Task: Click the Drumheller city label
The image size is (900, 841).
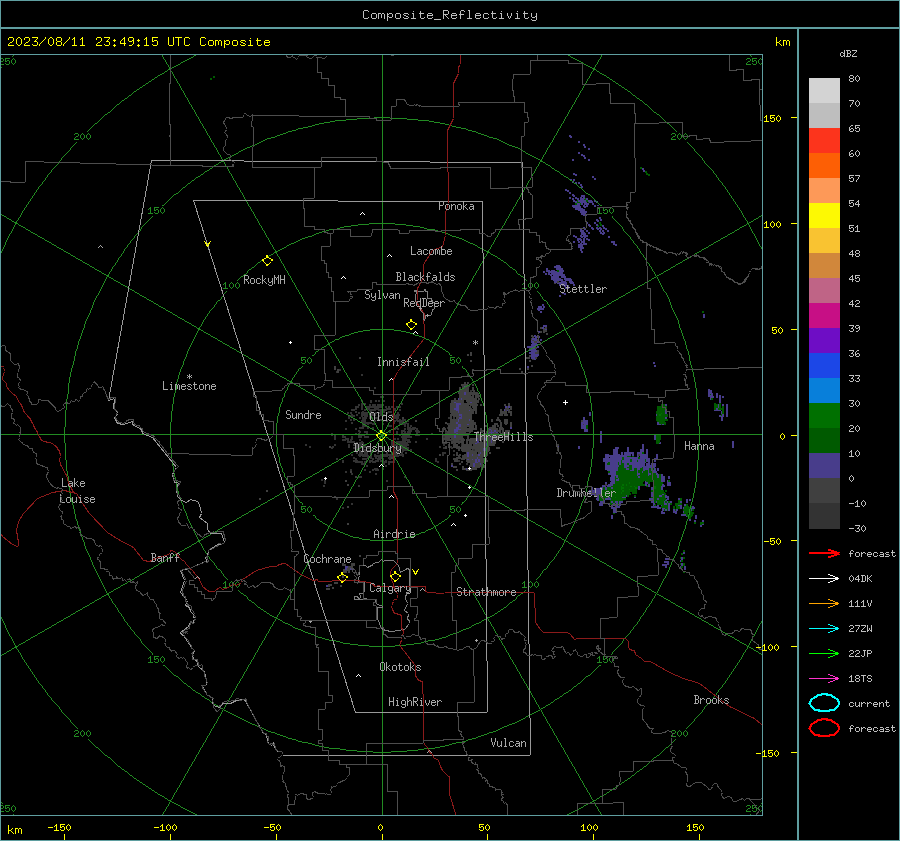Action: click(x=586, y=493)
